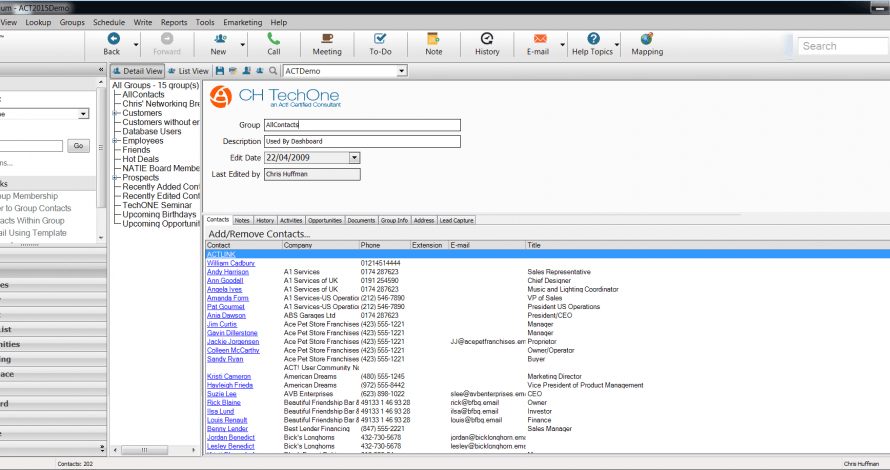Click the Back arrow toolbar icon
This screenshot has width=890, height=470.
[x=114, y=39]
